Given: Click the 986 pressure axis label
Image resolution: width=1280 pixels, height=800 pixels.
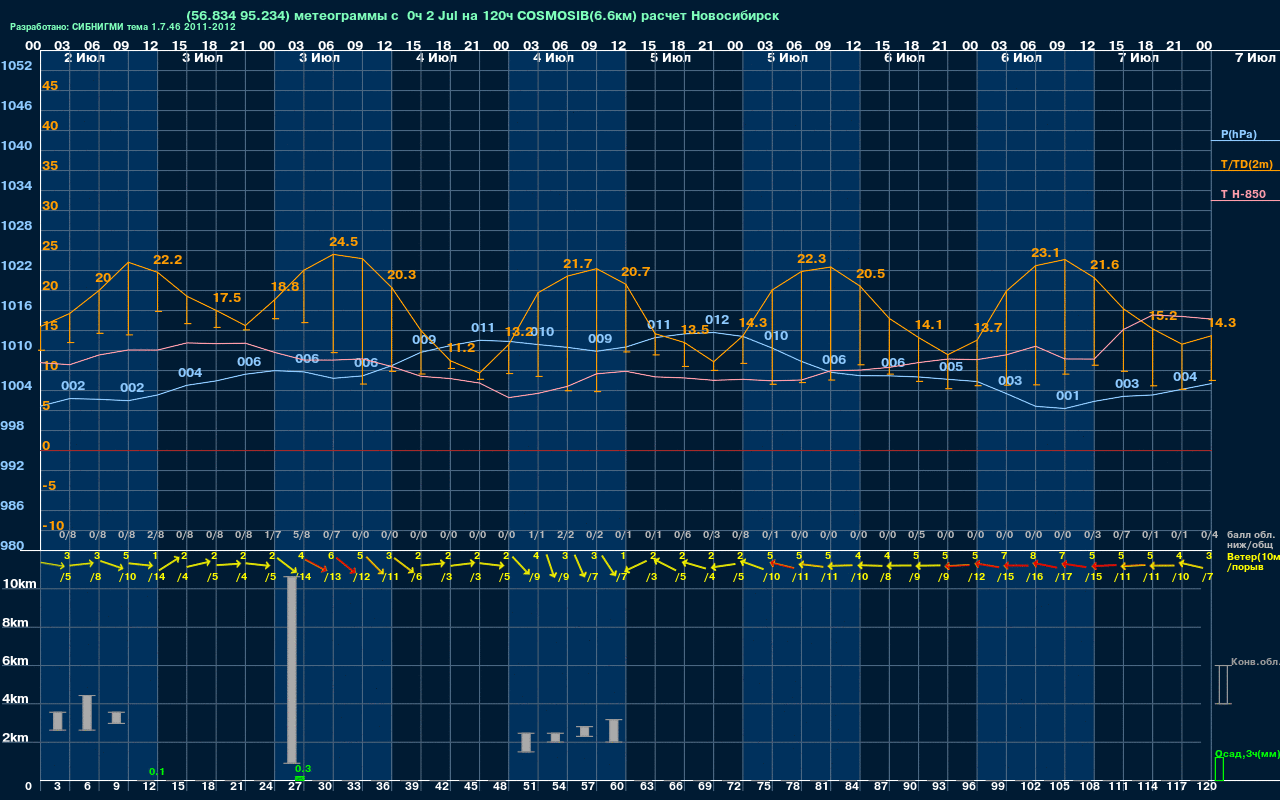Looking at the screenshot, I should 12,506.
